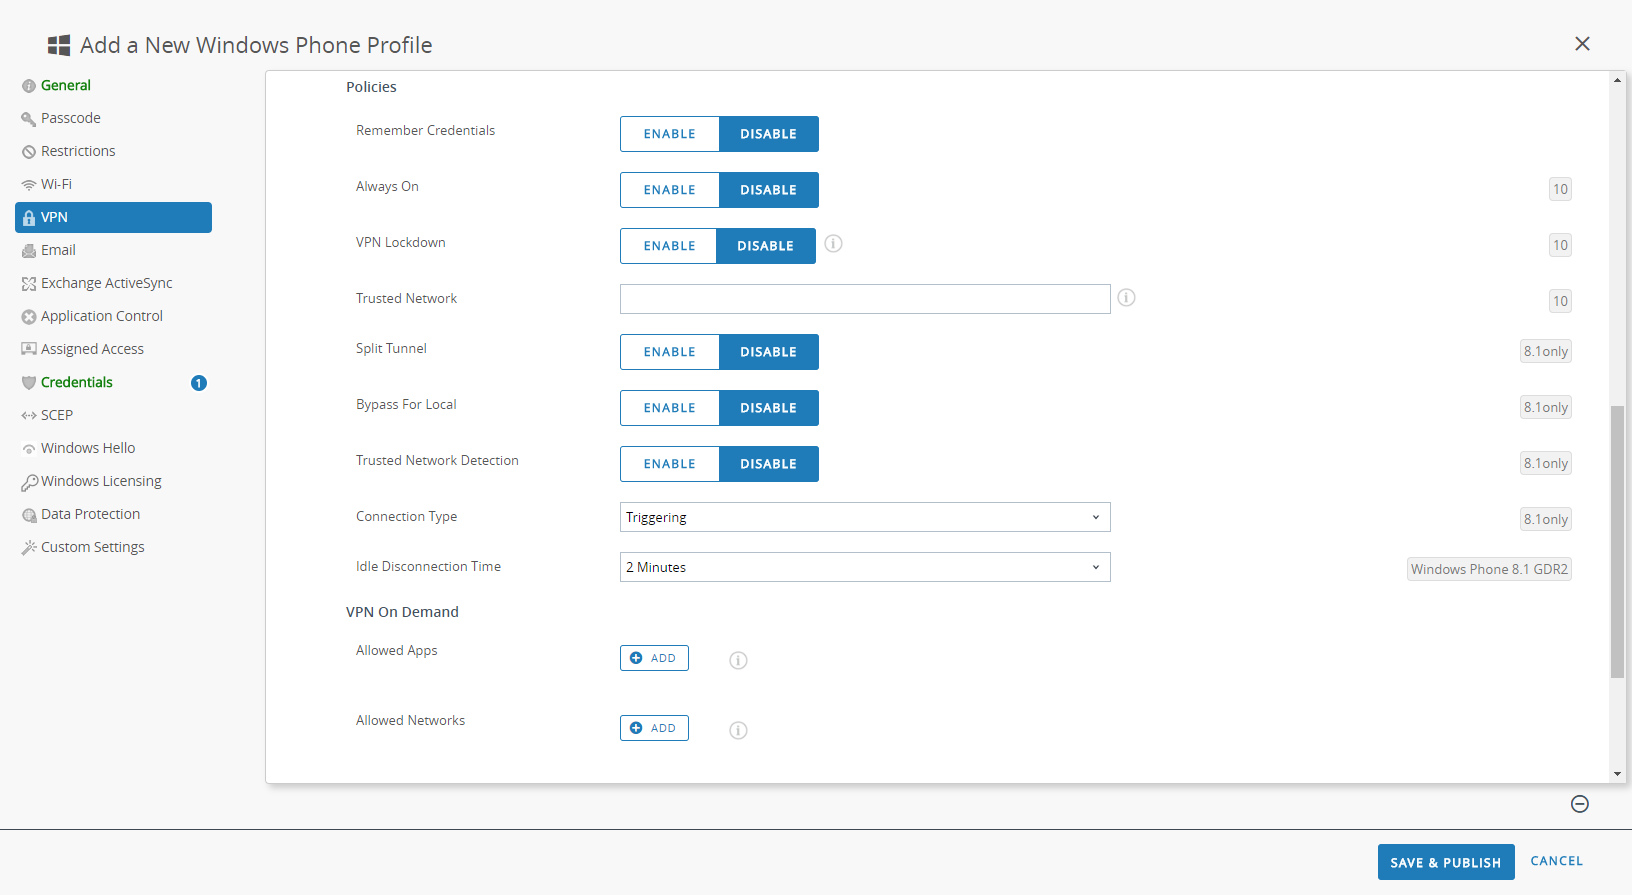Open the Idle Disconnection Time dropdown
The height and width of the screenshot is (895, 1632).
coord(865,567)
